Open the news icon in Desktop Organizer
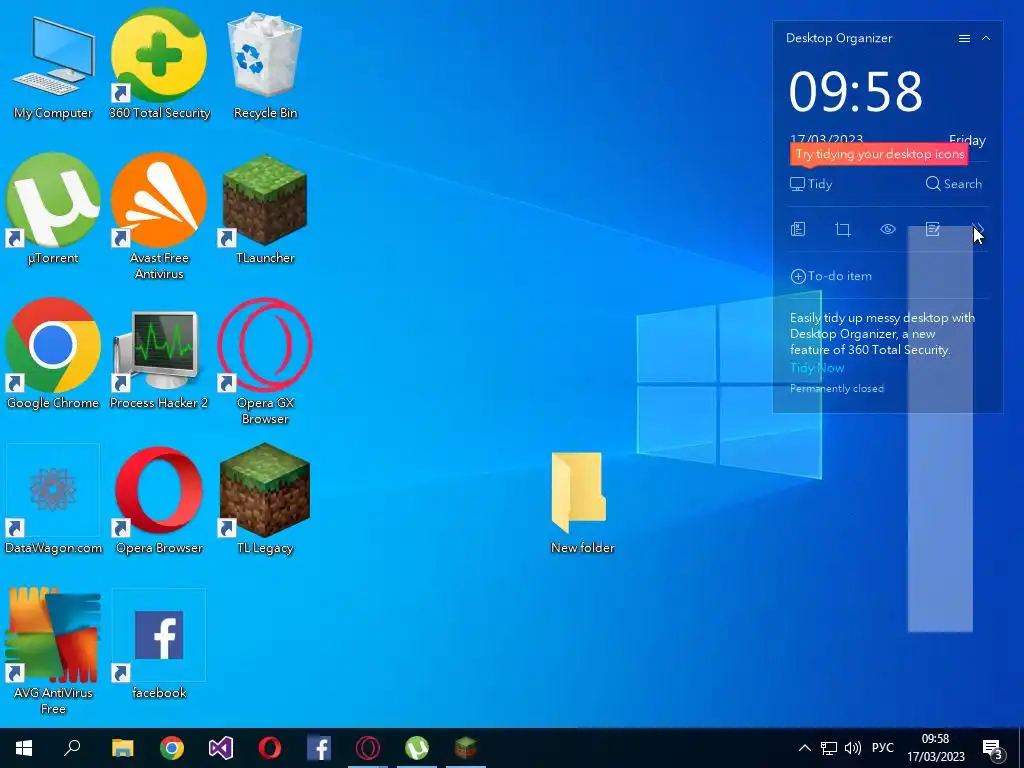Screen dimensions: 1024x768 pyautogui.click(x=798, y=229)
